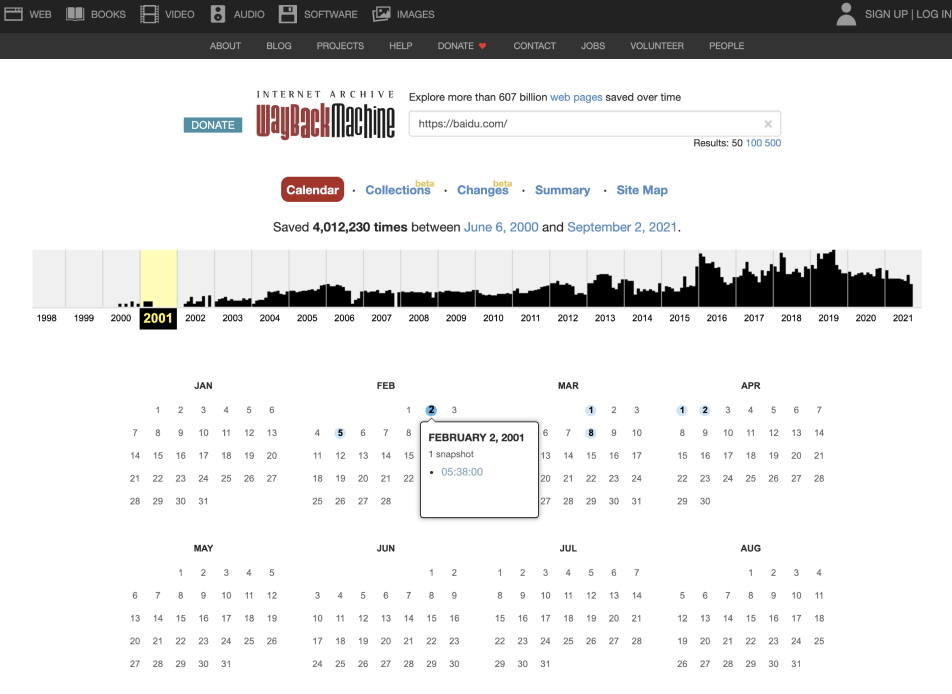The width and height of the screenshot is (952, 694).
Task: Open the Contact menu item
Action: coord(534,46)
